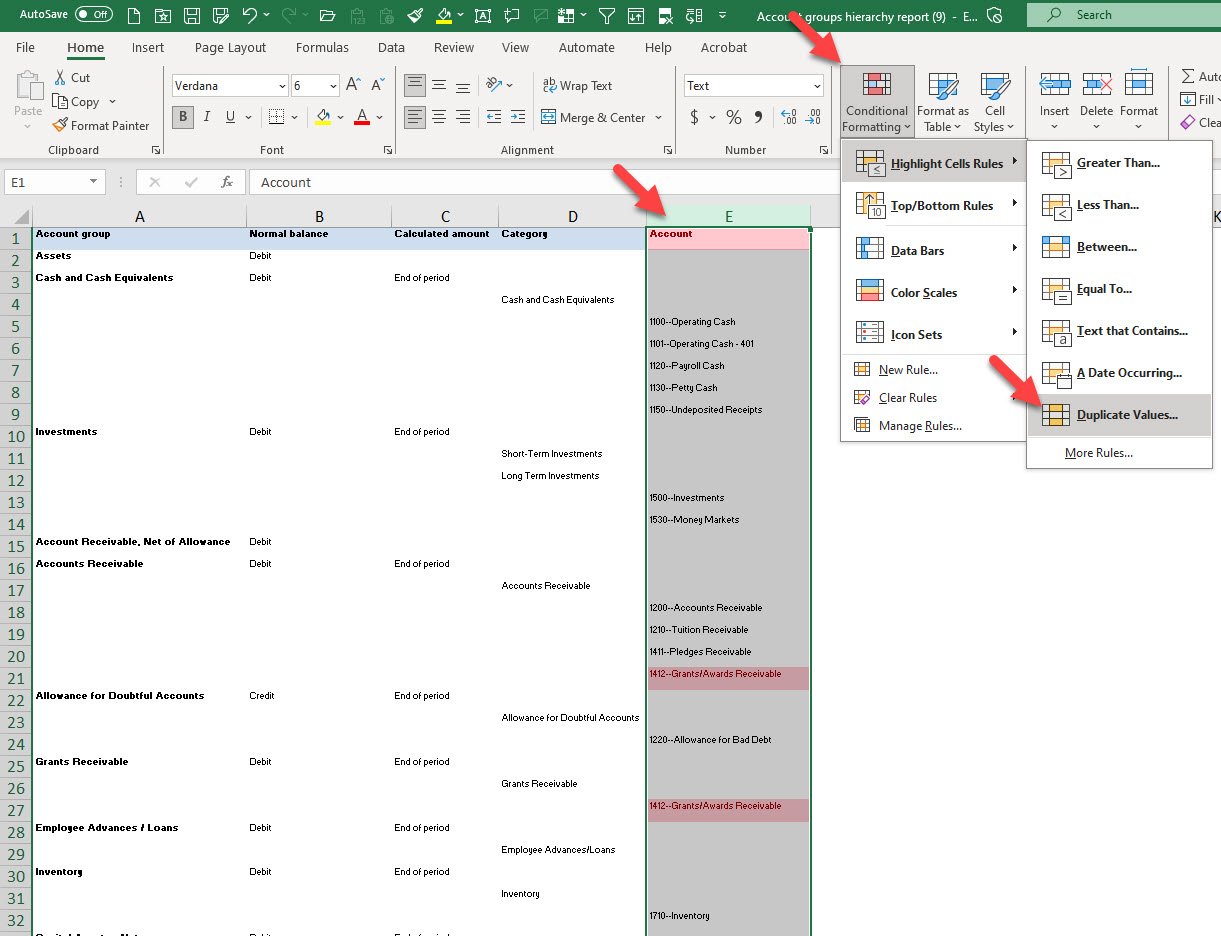Open the Formulas ribbon tab
The image size is (1221, 936).
322,47
